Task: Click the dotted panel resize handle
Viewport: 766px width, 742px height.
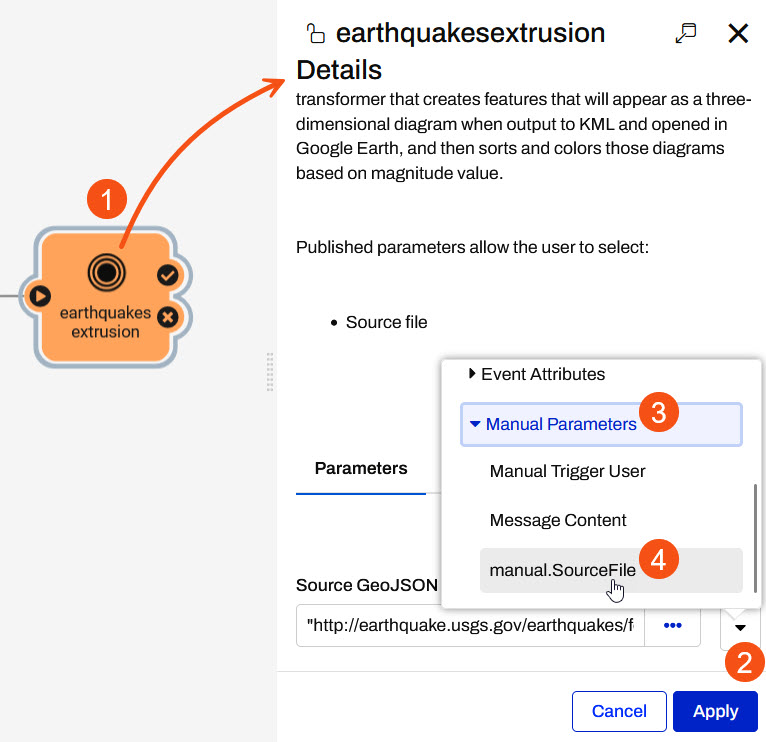Action: pyautogui.click(x=269, y=371)
